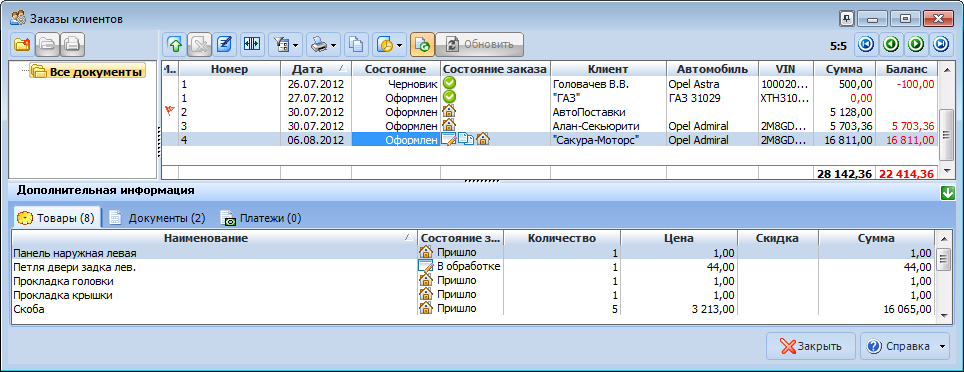964x372 pixels.
Task: Click the Состояние заказа column header
Action: point(496,69)
